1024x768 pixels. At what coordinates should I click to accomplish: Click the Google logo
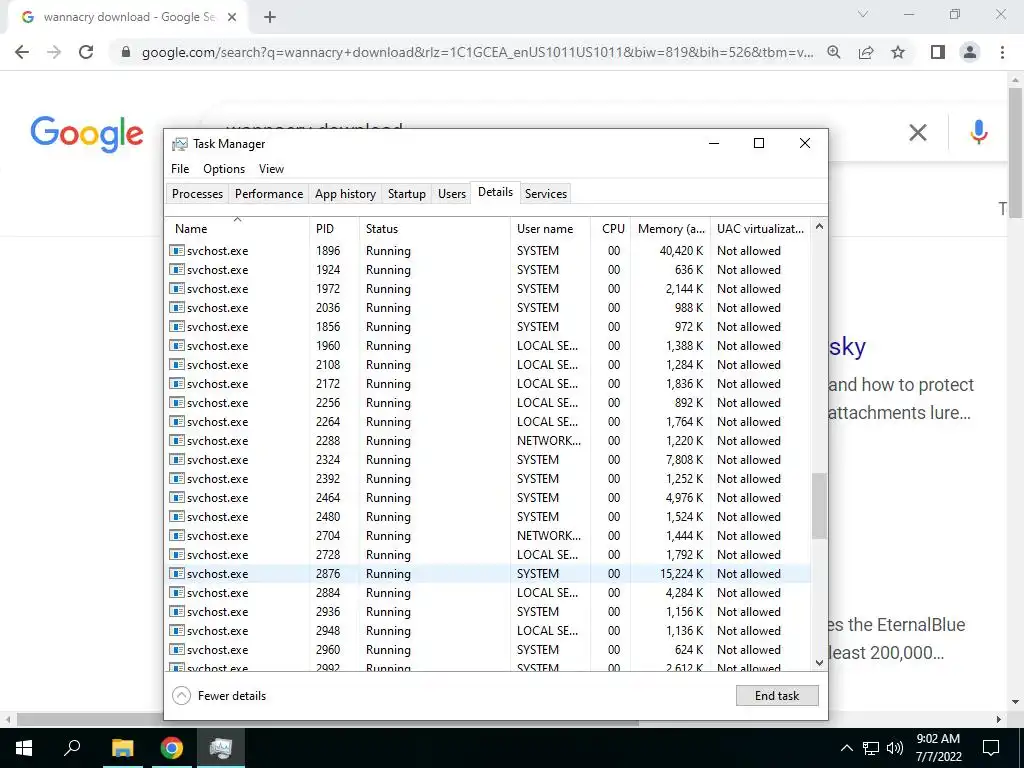[x=87, y=134]
